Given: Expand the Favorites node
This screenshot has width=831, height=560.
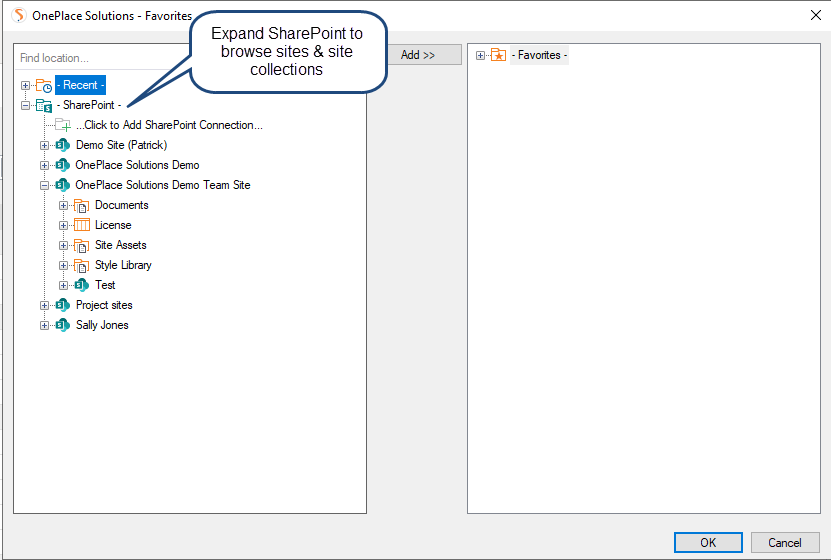Looking at the screenshot, I should (x=480, y=56).
